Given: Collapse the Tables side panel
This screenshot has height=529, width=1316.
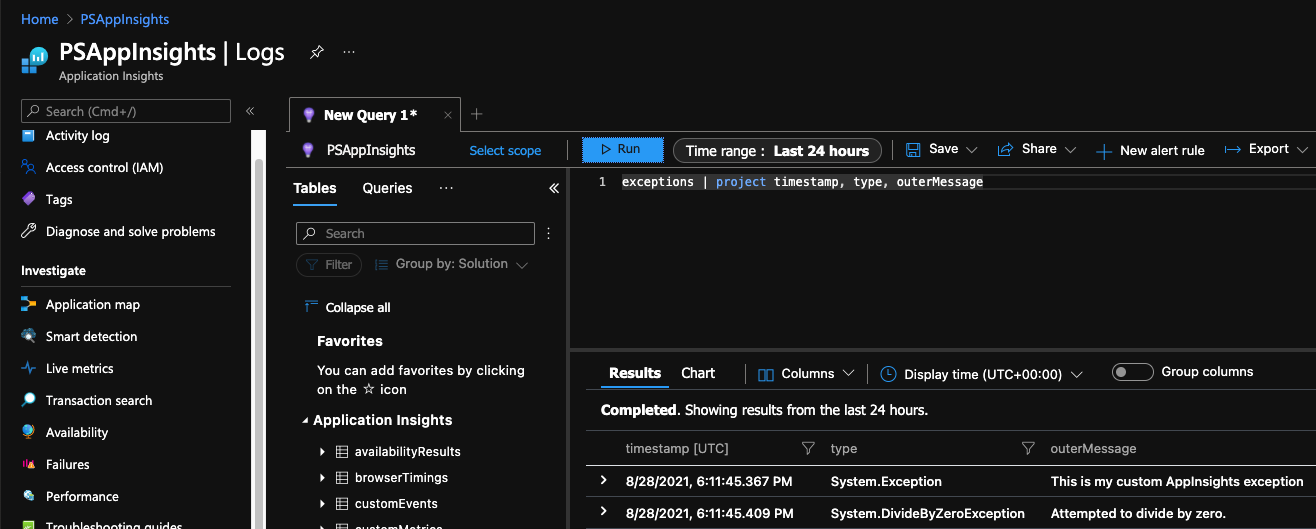Looking at the screenshot, I should coord(554,188).
